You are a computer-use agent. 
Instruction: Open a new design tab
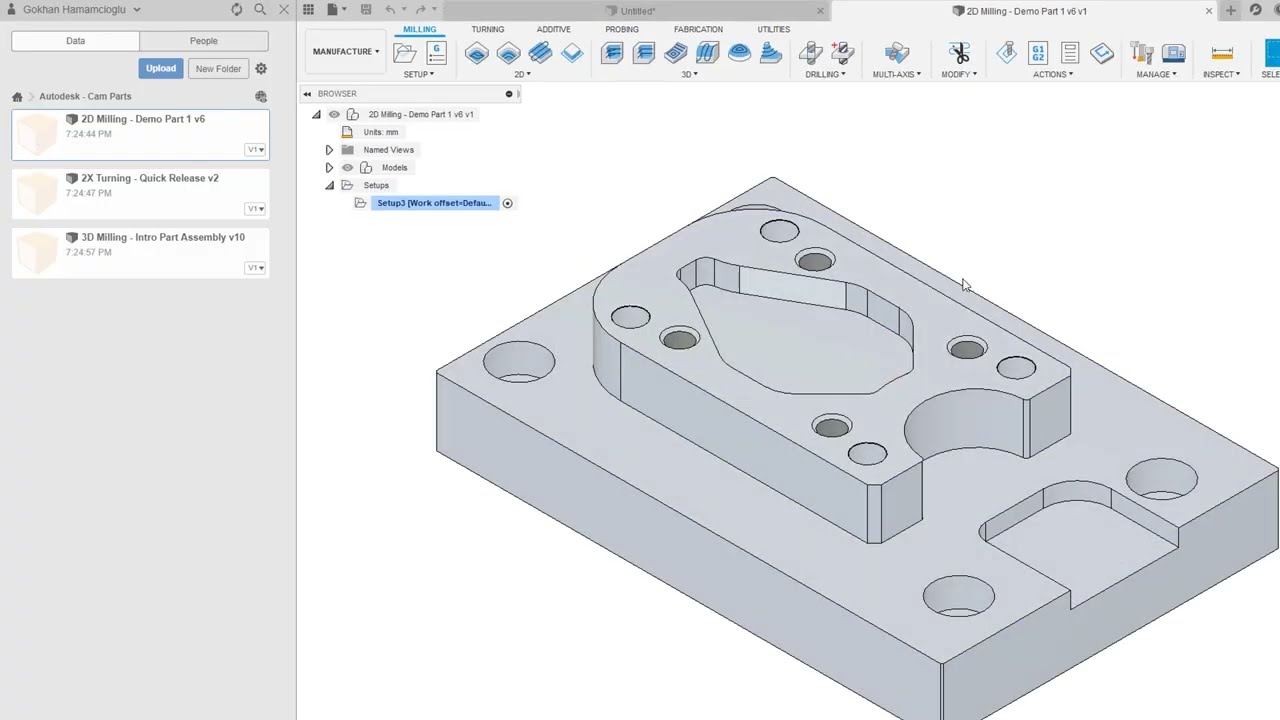coord(1231,11)
